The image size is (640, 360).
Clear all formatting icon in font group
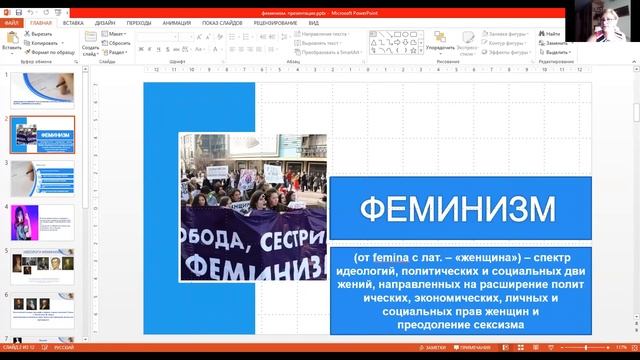[220, 37]
